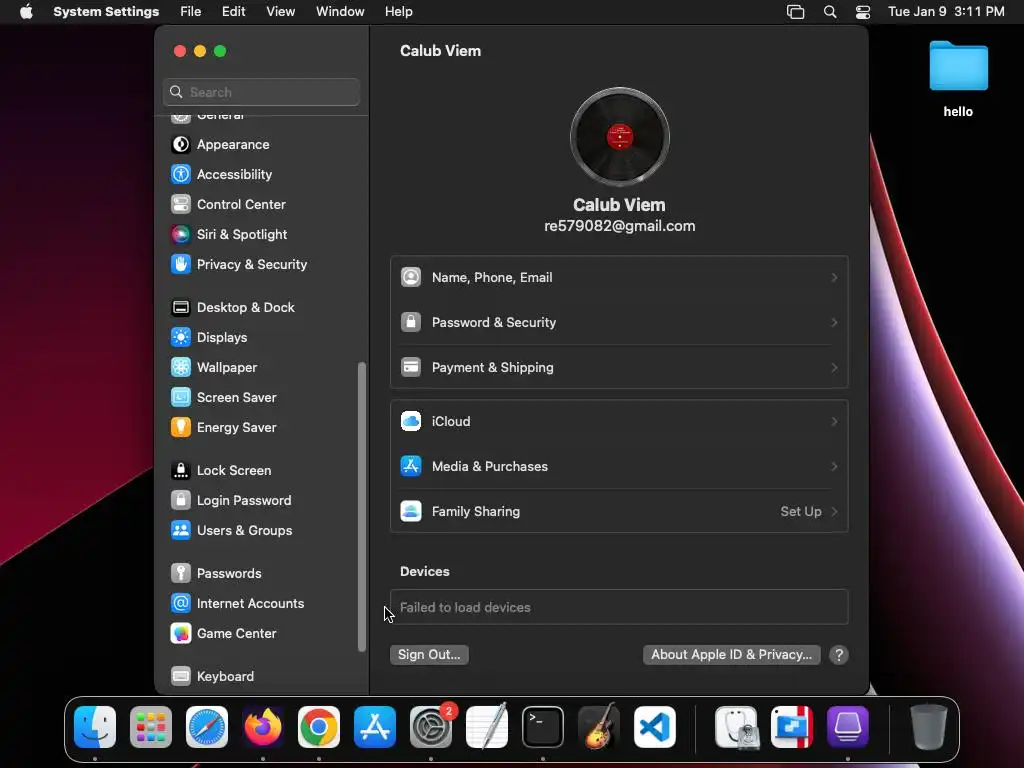The width and height of the screenshot is (1024, 768).
Task: Open Control Center in menu bar
Action: point(863,12)
